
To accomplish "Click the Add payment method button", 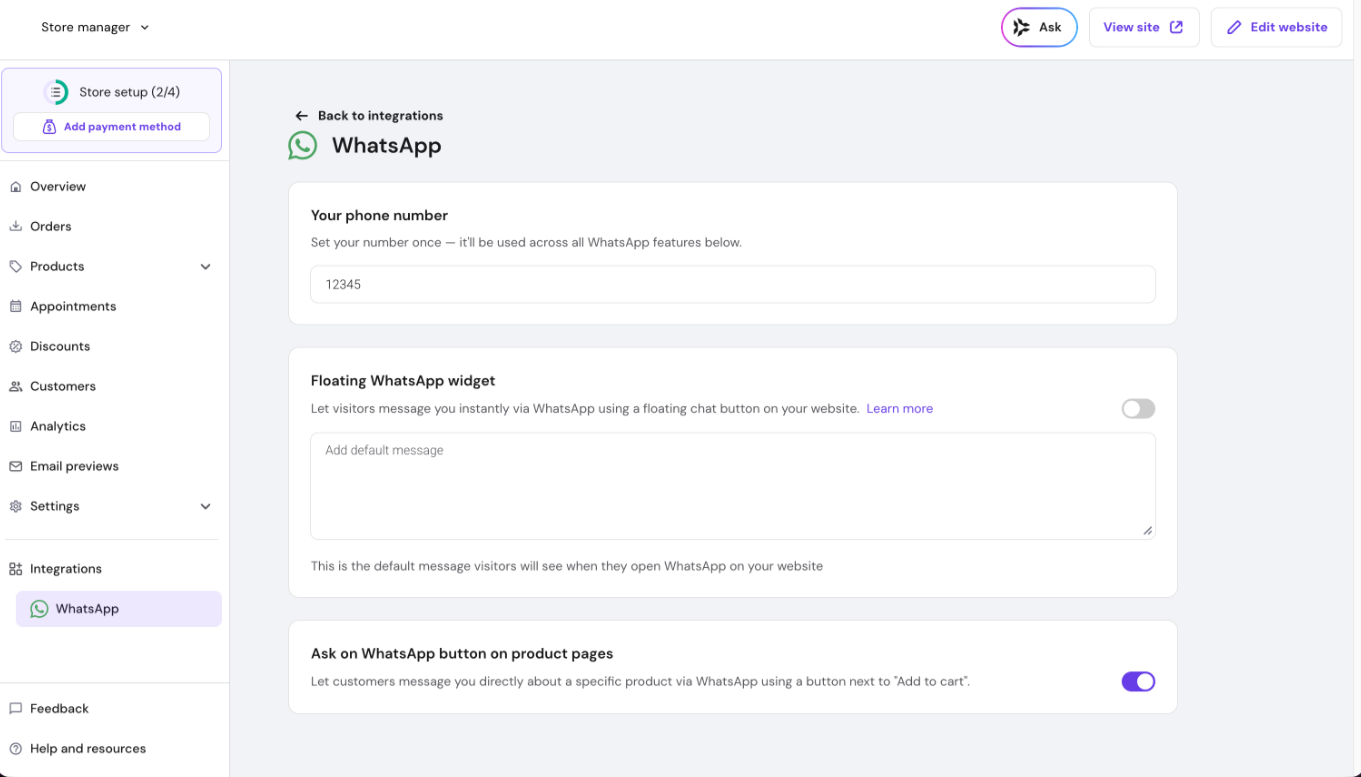I will click(x=111, y=127).
